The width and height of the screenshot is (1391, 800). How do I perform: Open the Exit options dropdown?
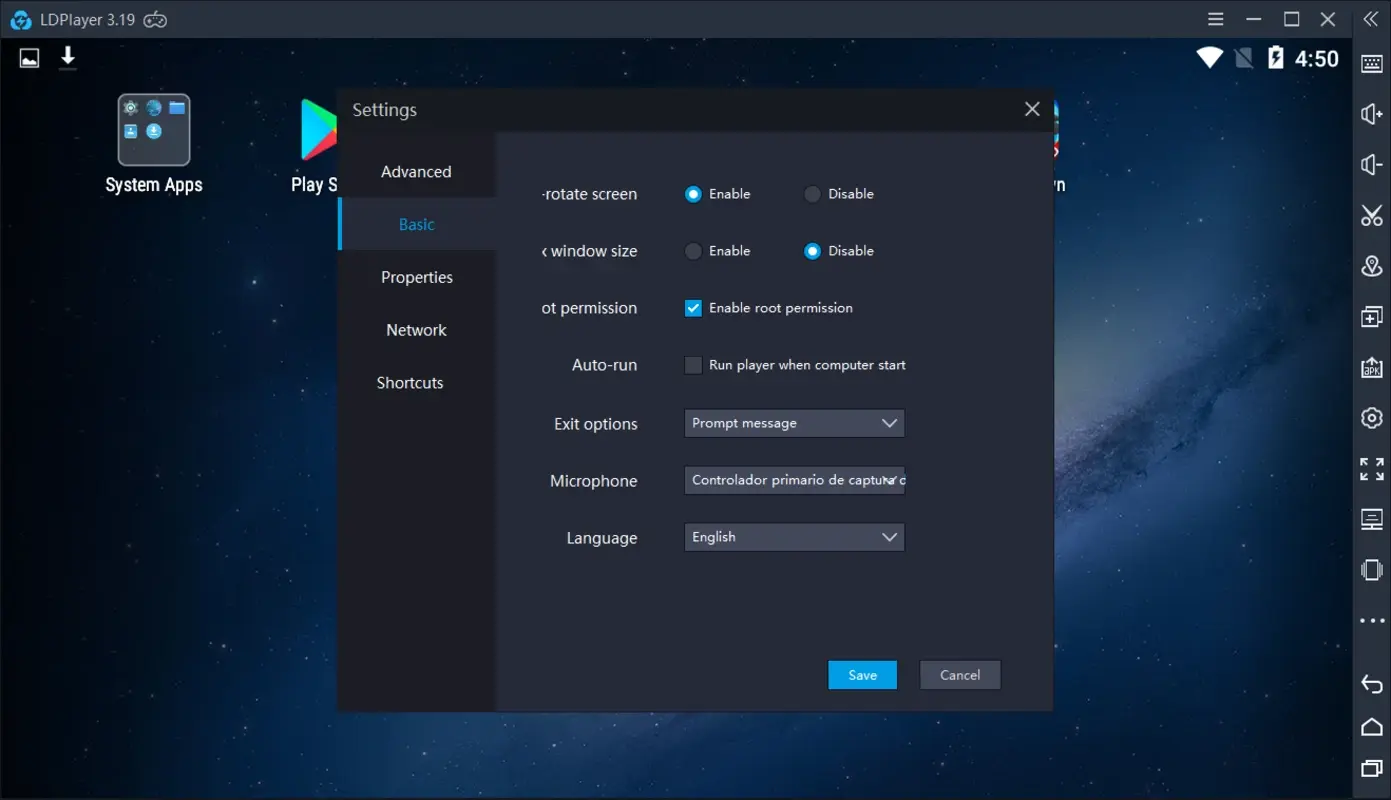pyautogui.click(x=793, y=423)
